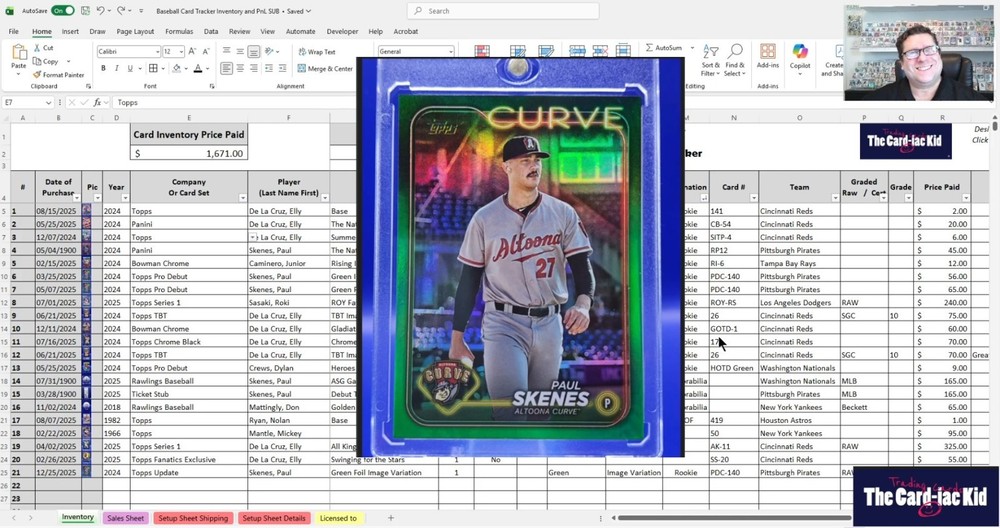This screenshot has width=1000, height=528.
Task: Cut the selected cell with scissors icon
Action: [43, 48]
